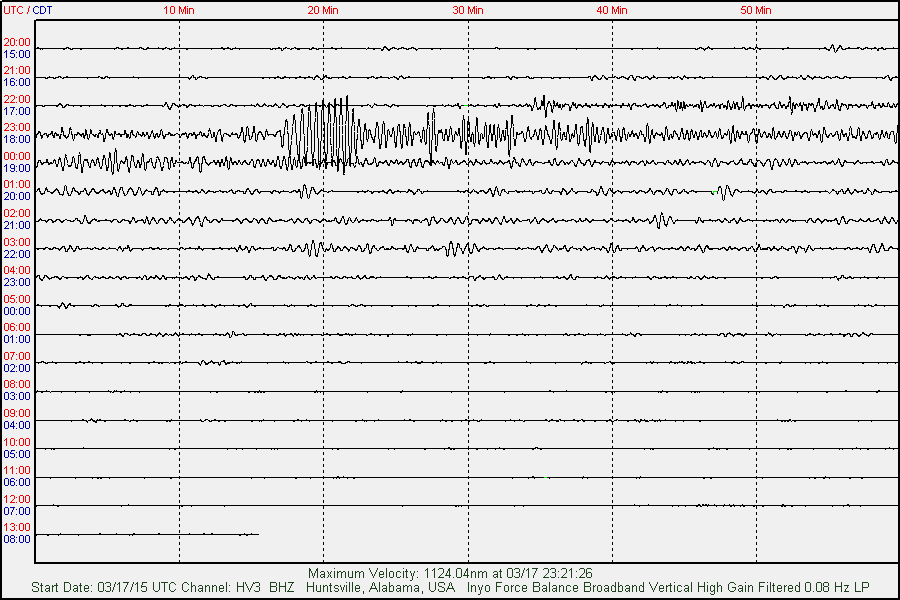
Task: Click the green marker on 11:00 trace
Action: 546,477
